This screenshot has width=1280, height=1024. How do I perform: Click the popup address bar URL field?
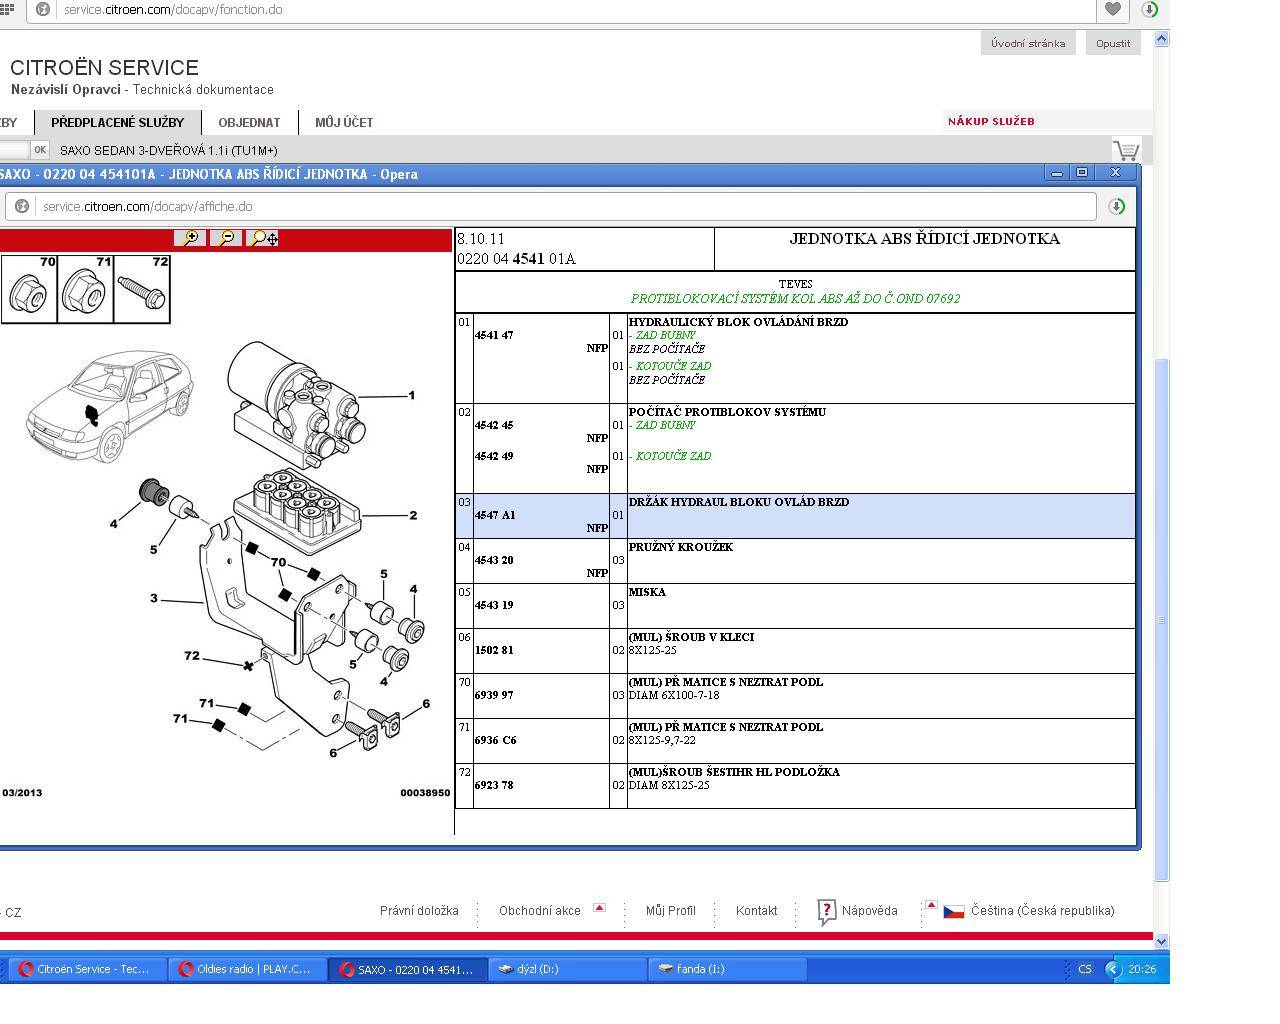[551, 206]
